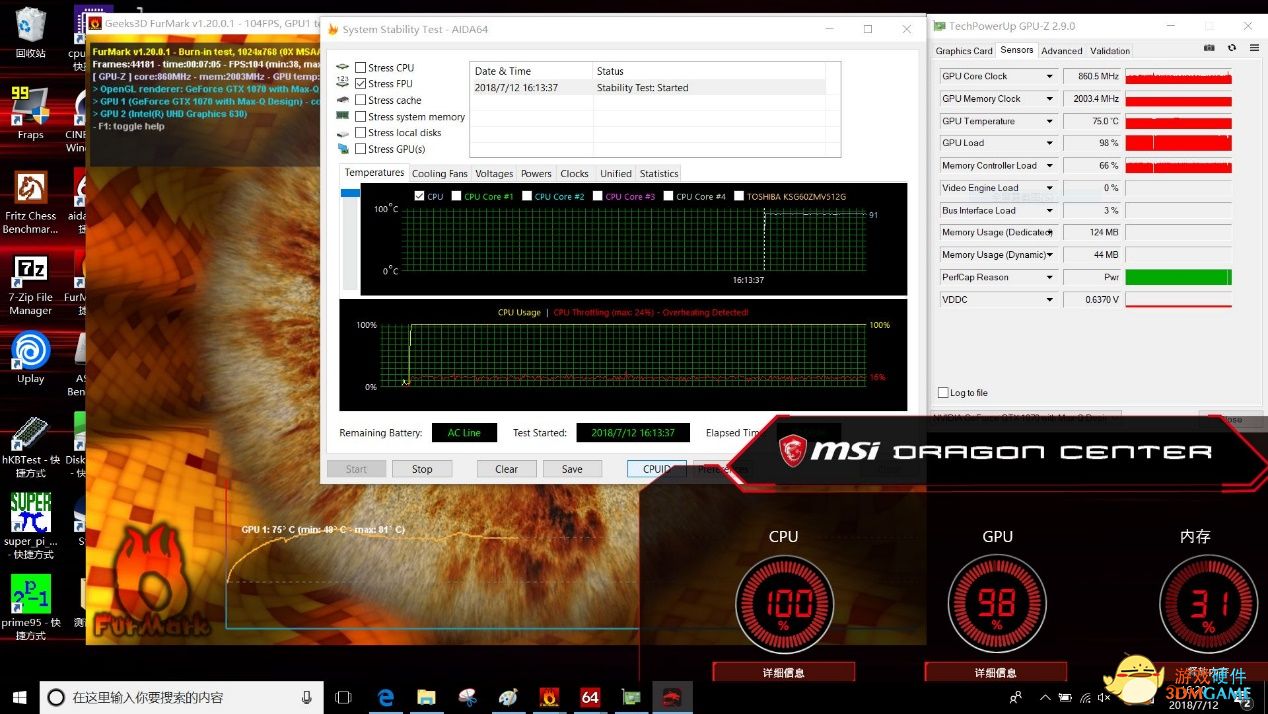
Task: Open the hKBTest desktop shortcut
Action: tap(30, 447)
